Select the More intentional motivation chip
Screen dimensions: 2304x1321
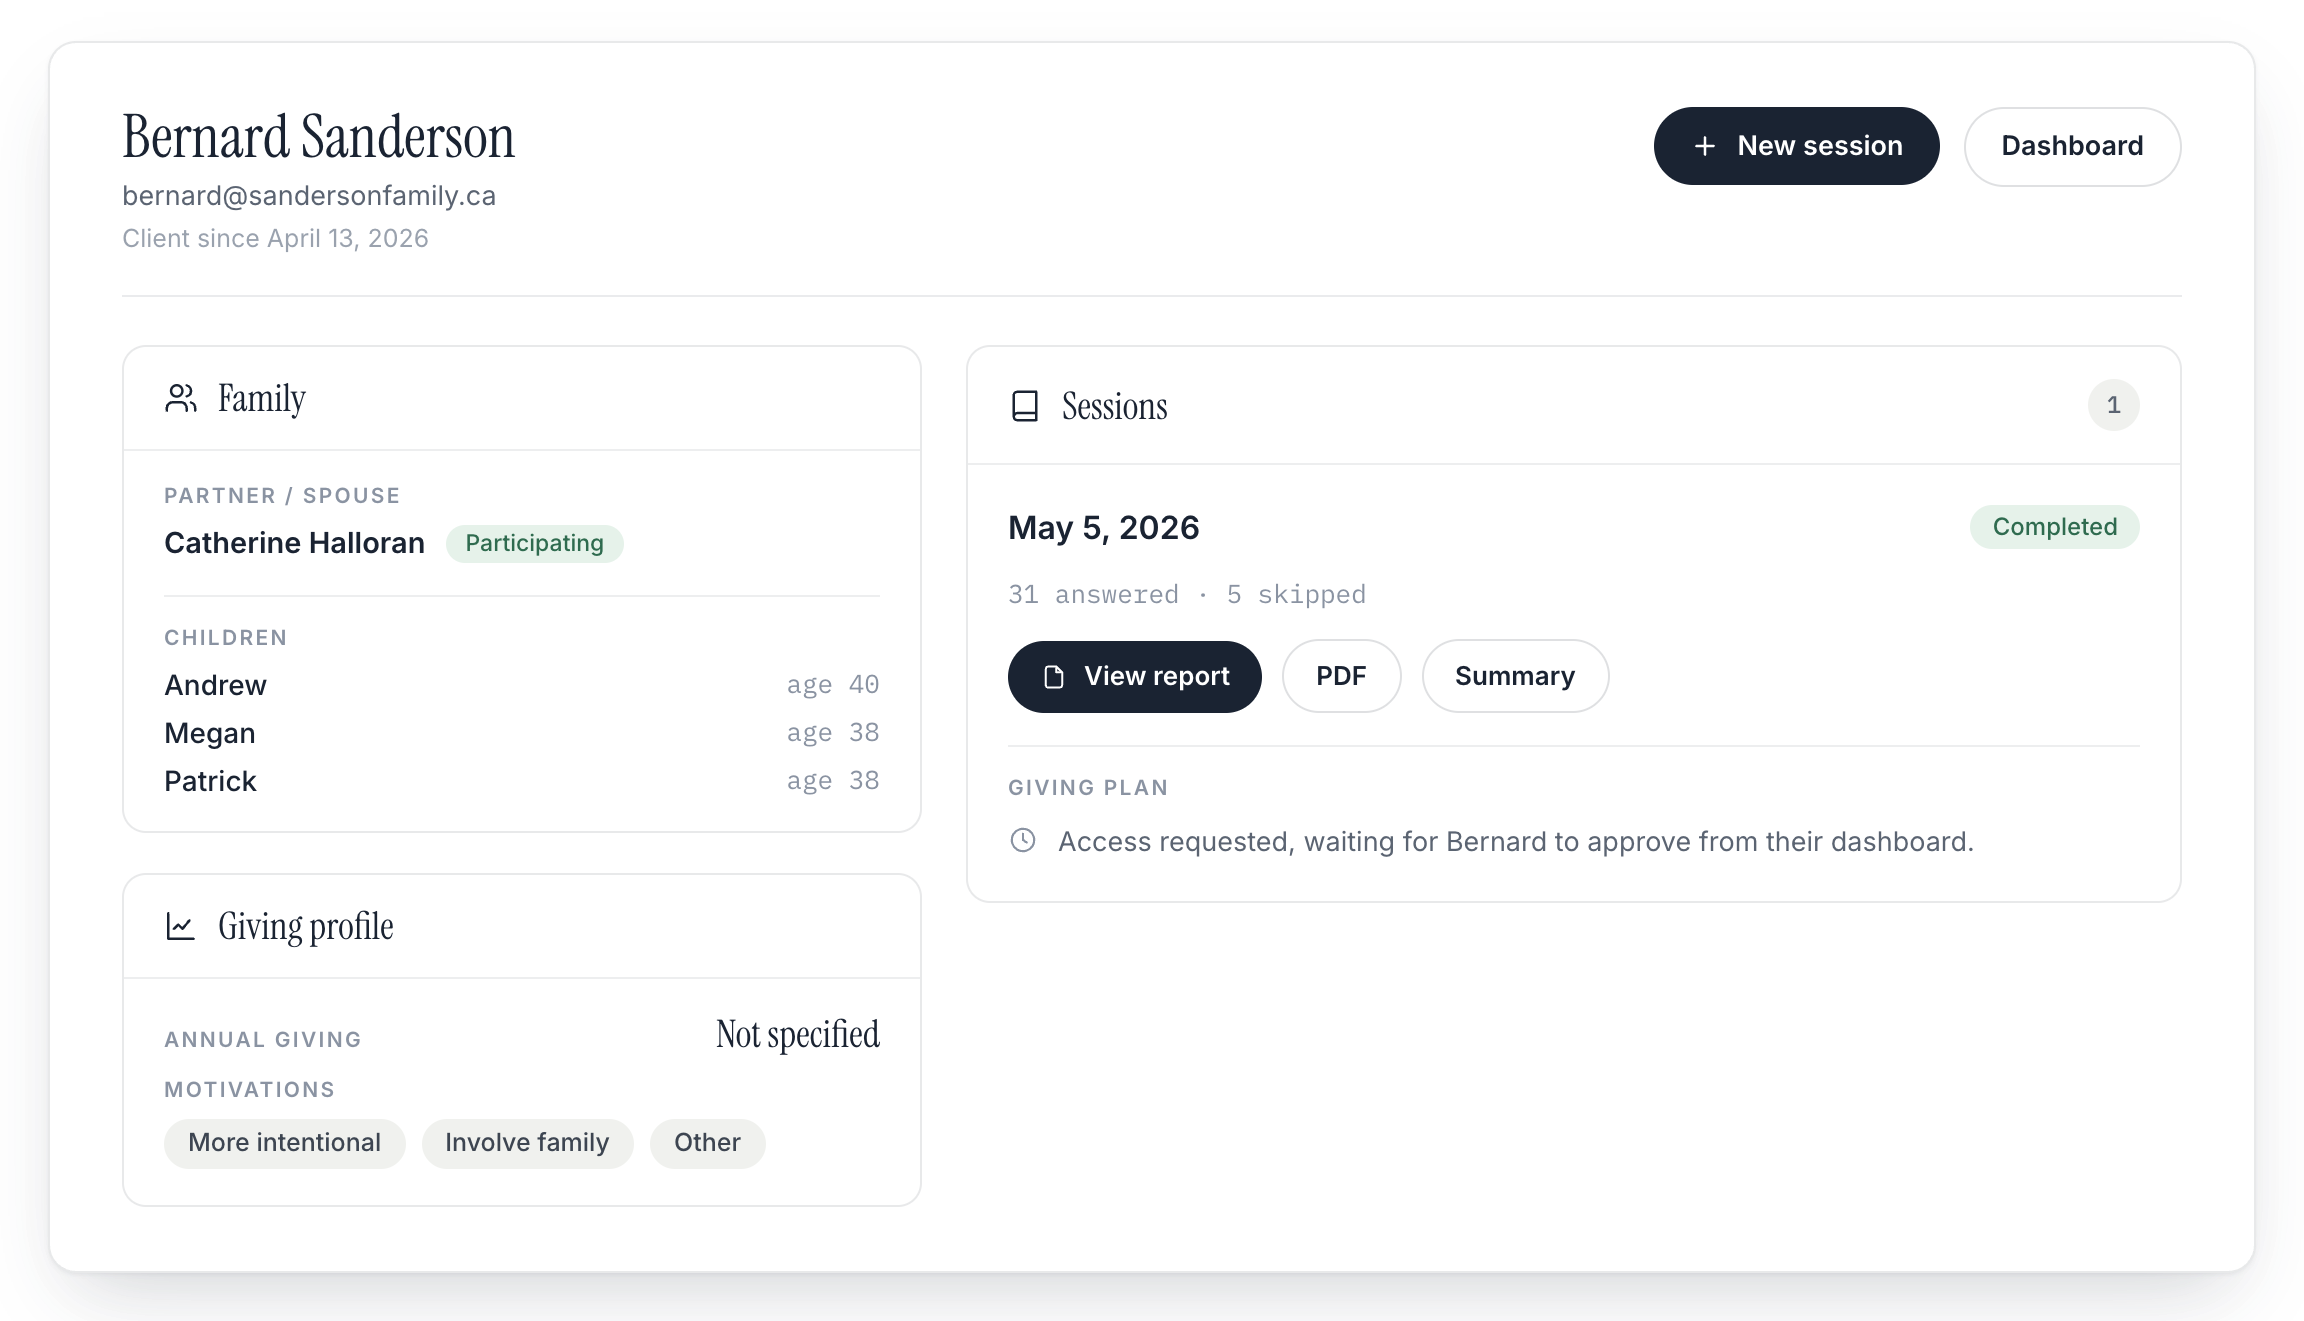click(284, 1143)
